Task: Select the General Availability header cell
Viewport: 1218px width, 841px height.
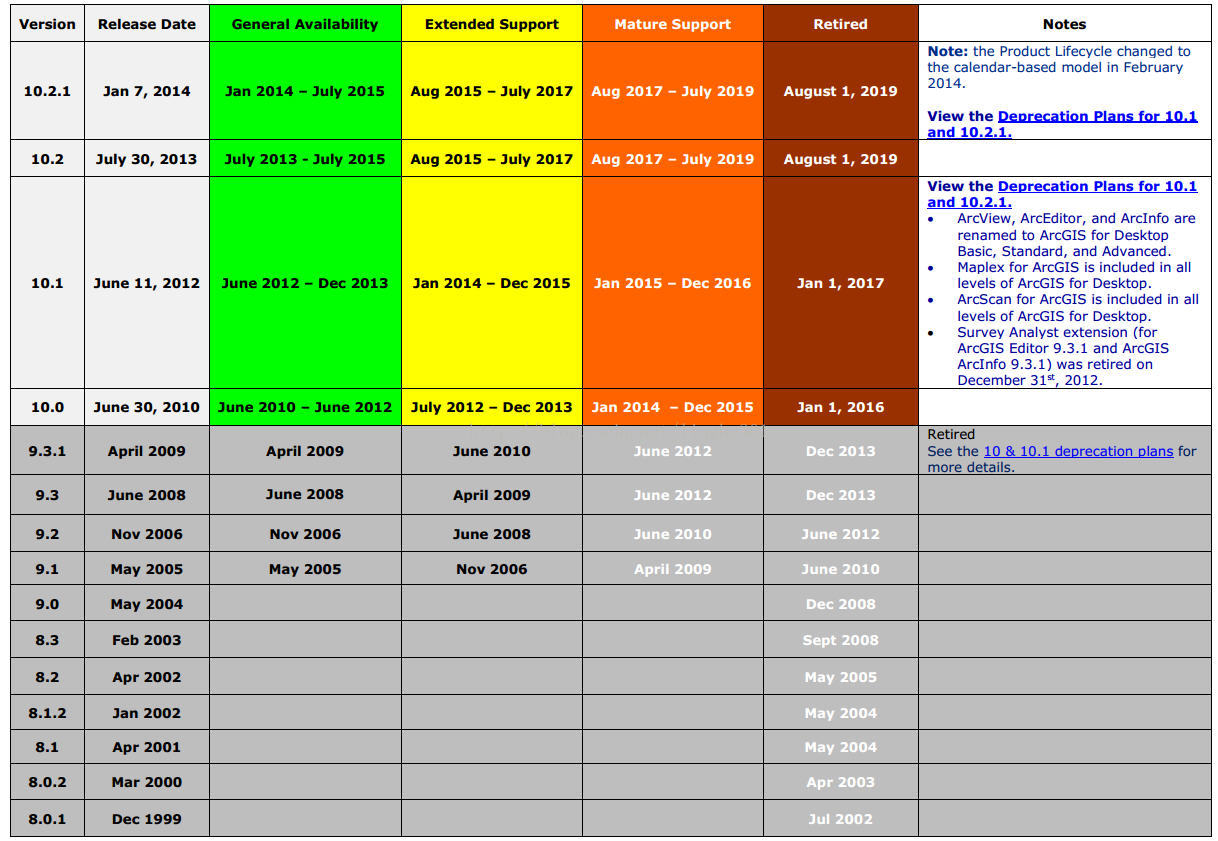Action: click(305, 24)
